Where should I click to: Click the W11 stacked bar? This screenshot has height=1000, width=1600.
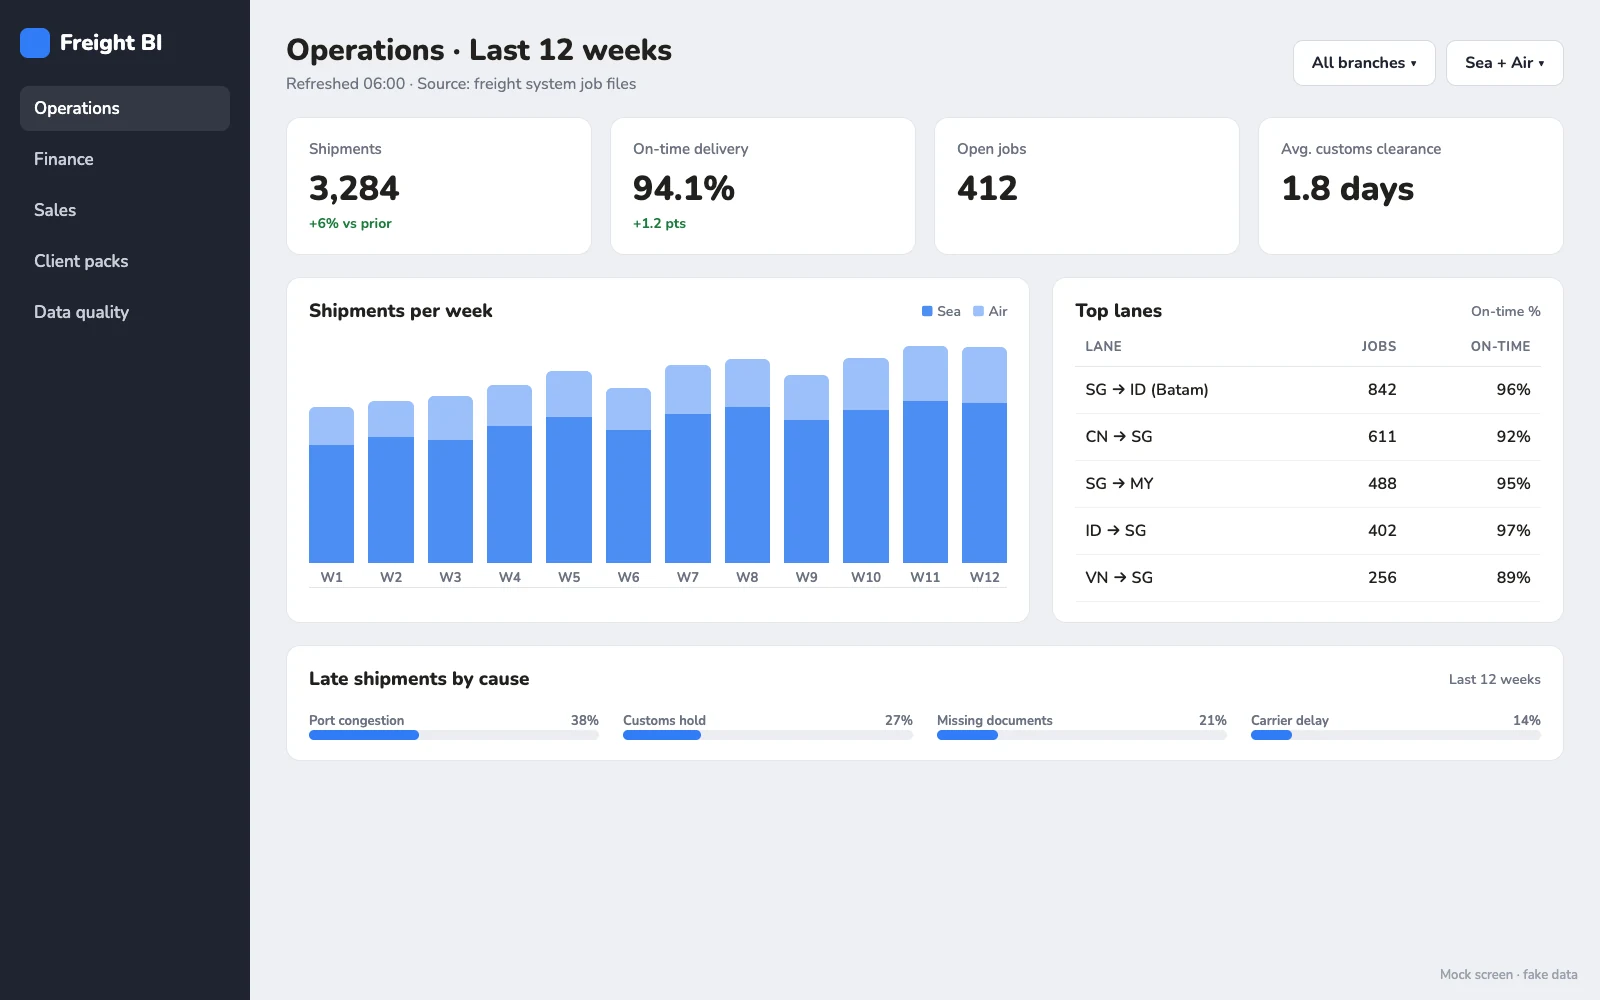coord(925,454)
